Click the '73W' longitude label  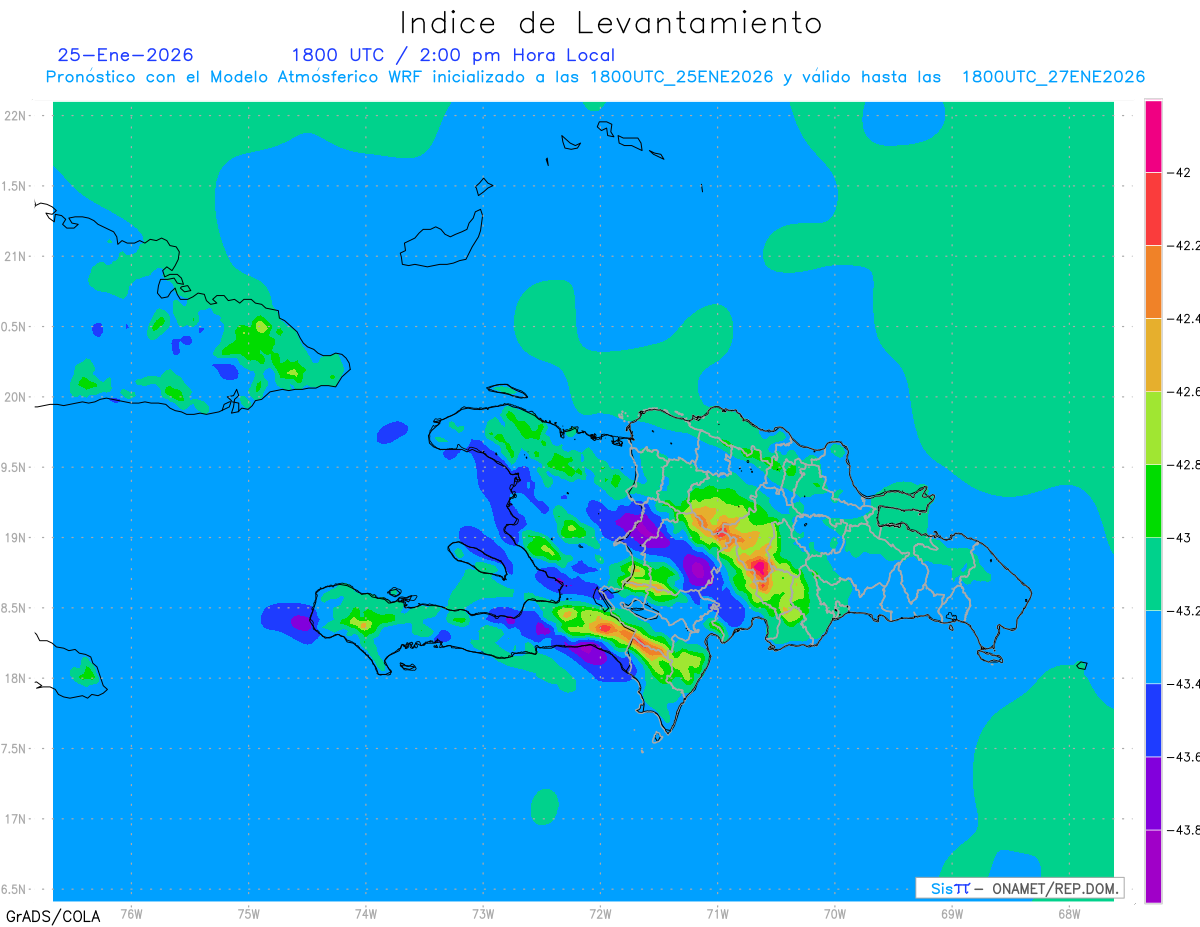[x=483, y=912]
